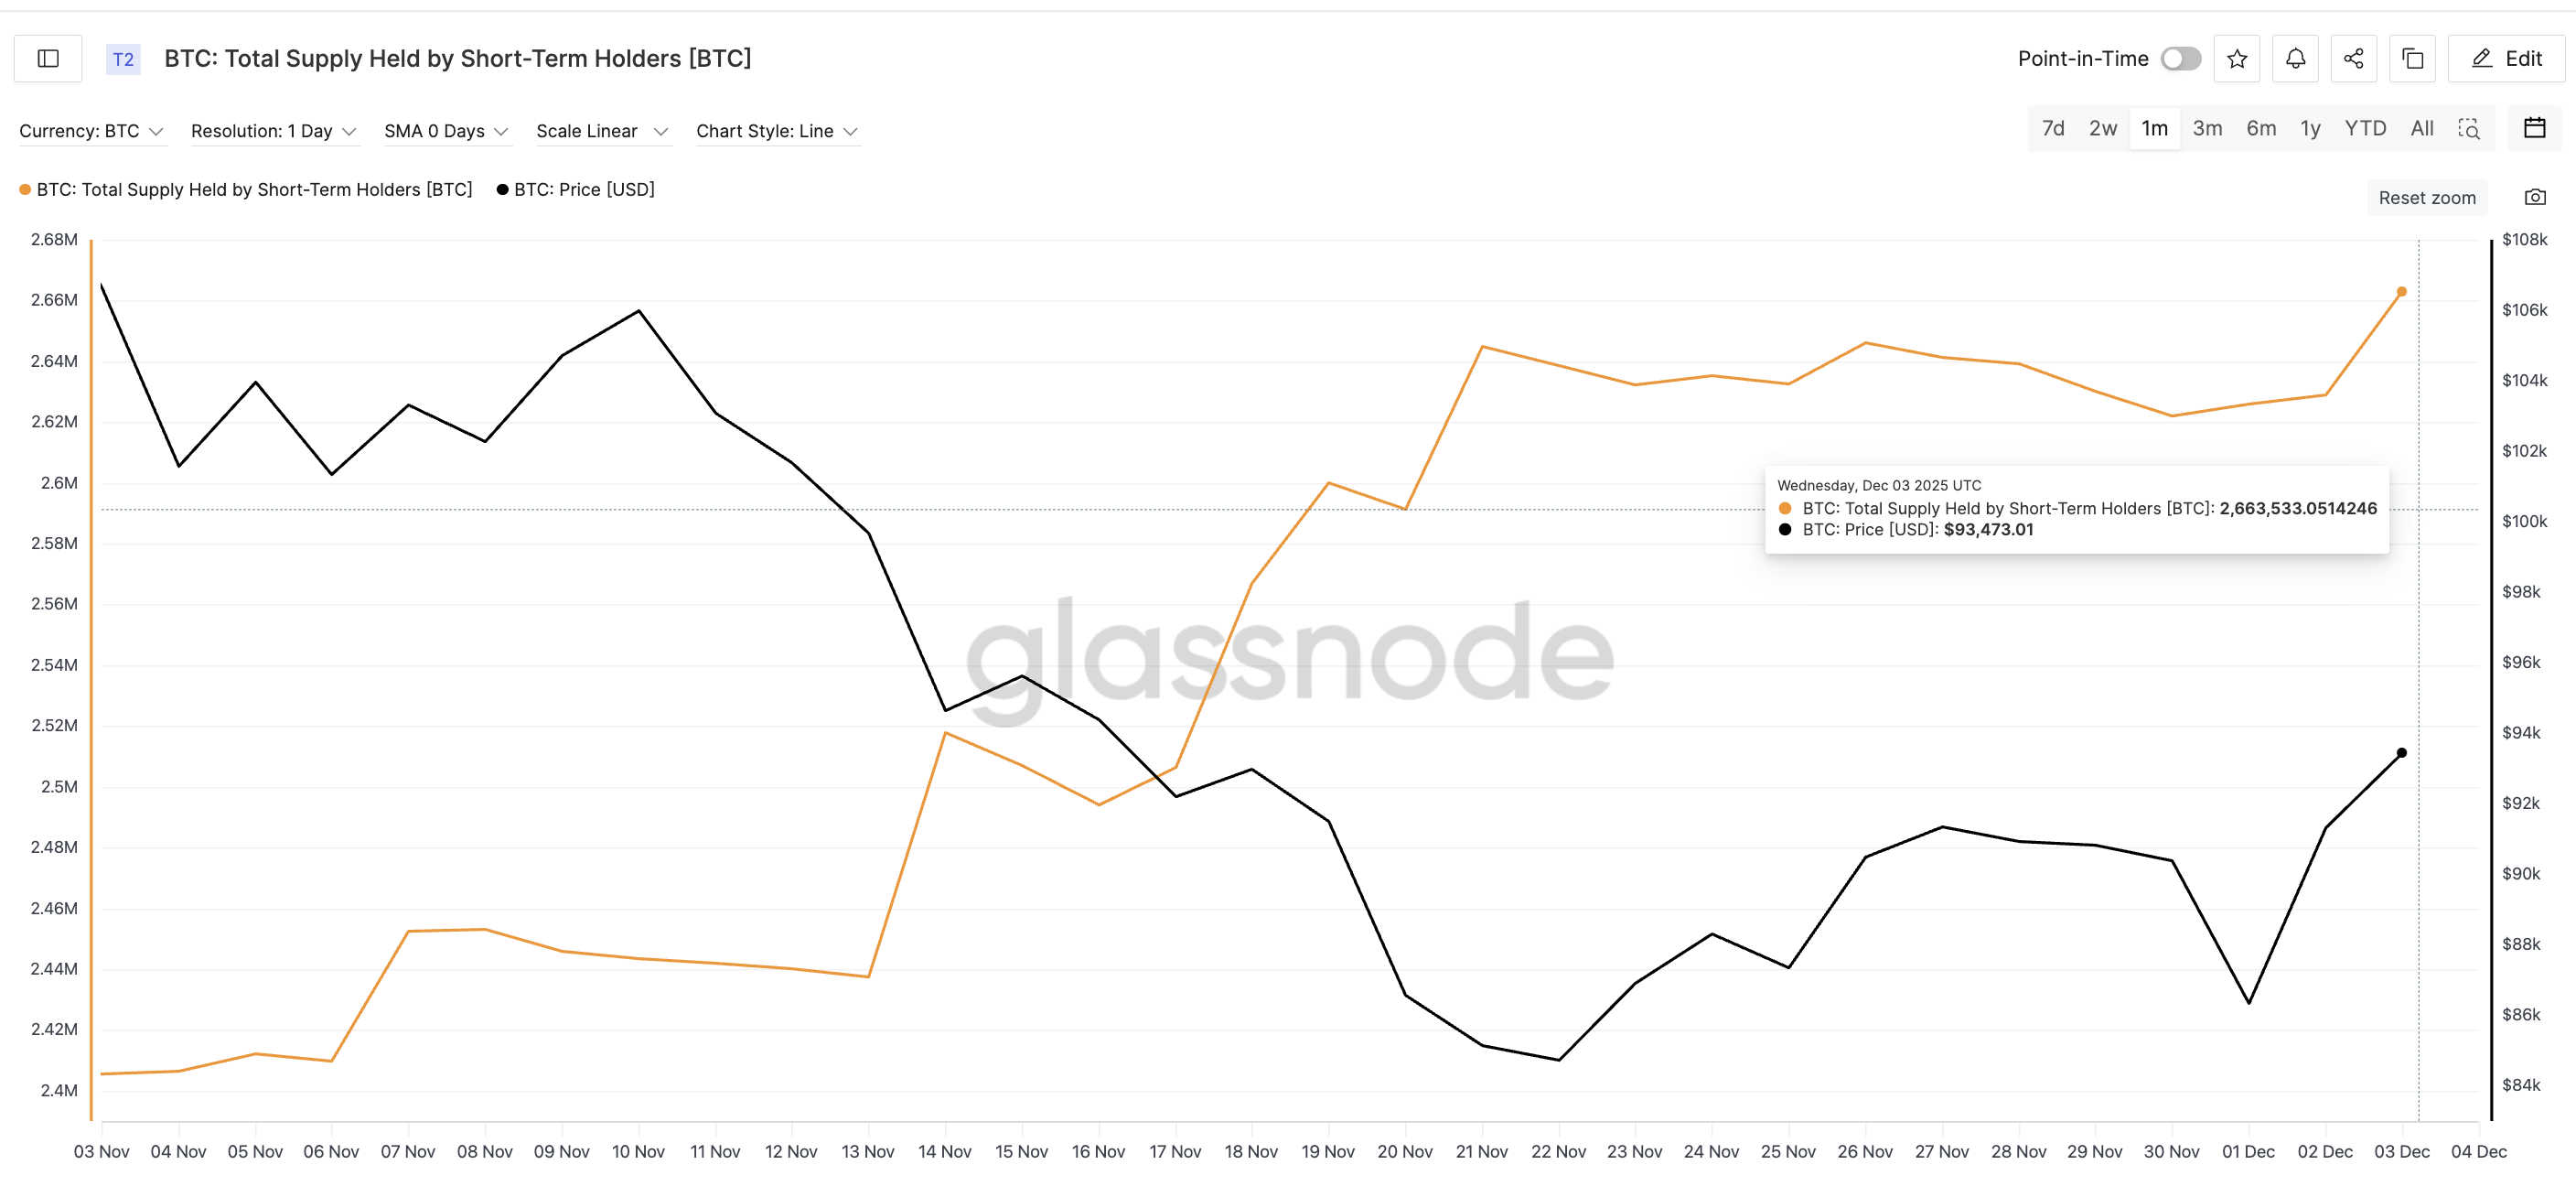Click the share chart icon

2353,58
